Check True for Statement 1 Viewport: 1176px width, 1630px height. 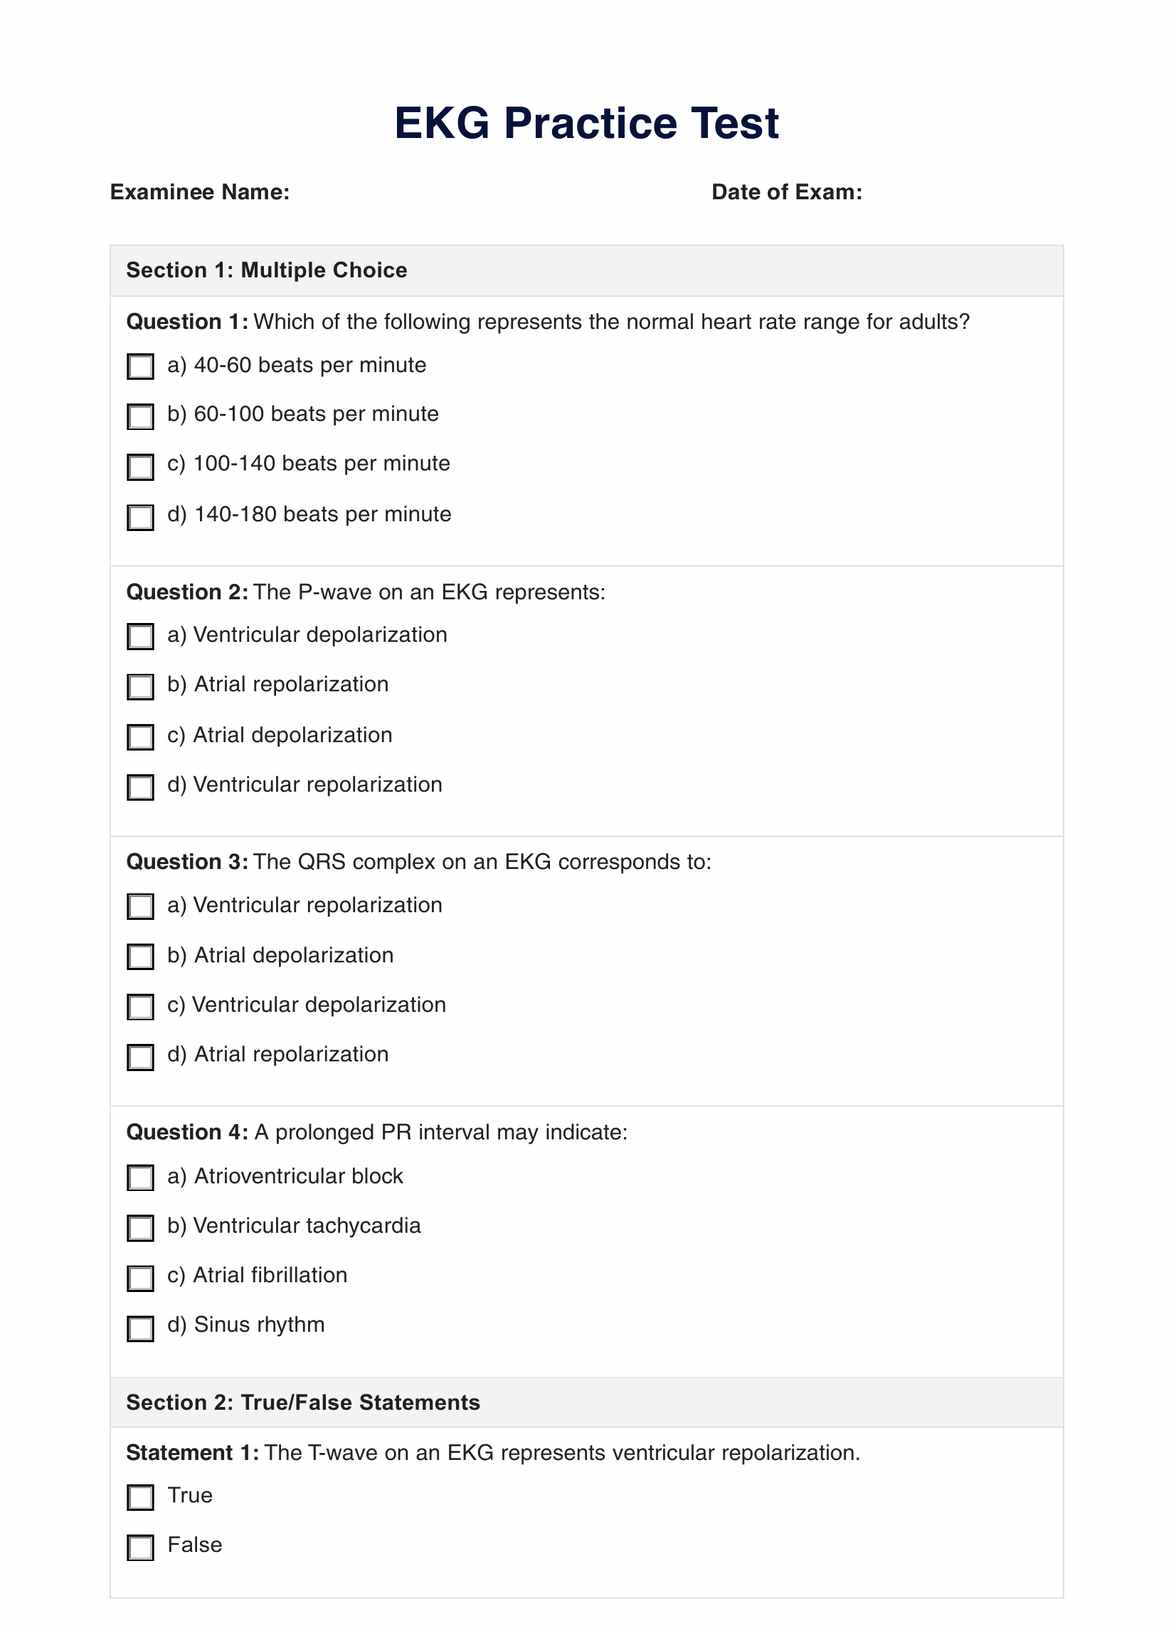tap(141, 1497)
